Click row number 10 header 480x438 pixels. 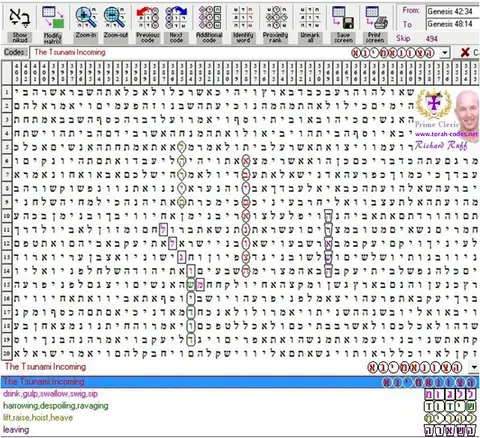point(7,216)
